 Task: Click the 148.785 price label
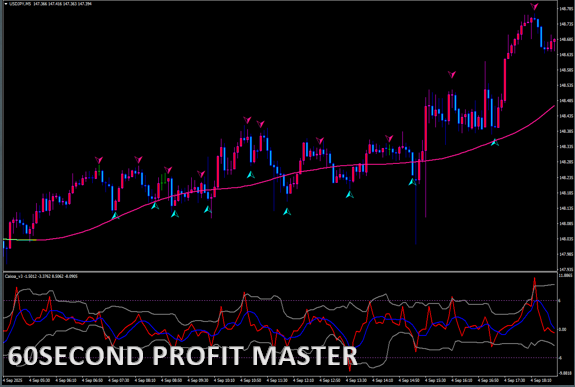pyautogui.click(x=566, y=8)
